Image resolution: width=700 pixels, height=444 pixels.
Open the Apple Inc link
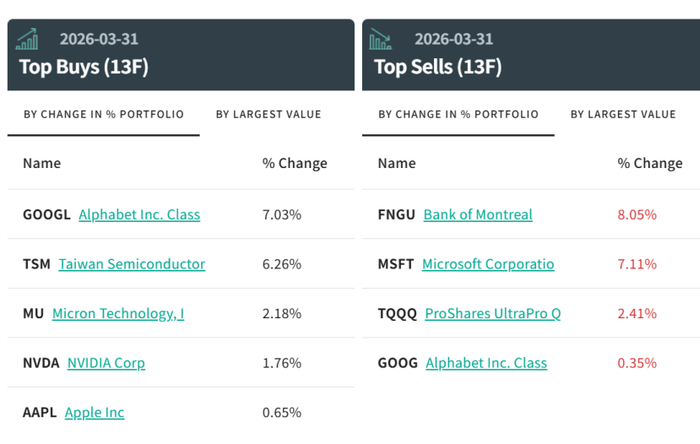(94, 412)
